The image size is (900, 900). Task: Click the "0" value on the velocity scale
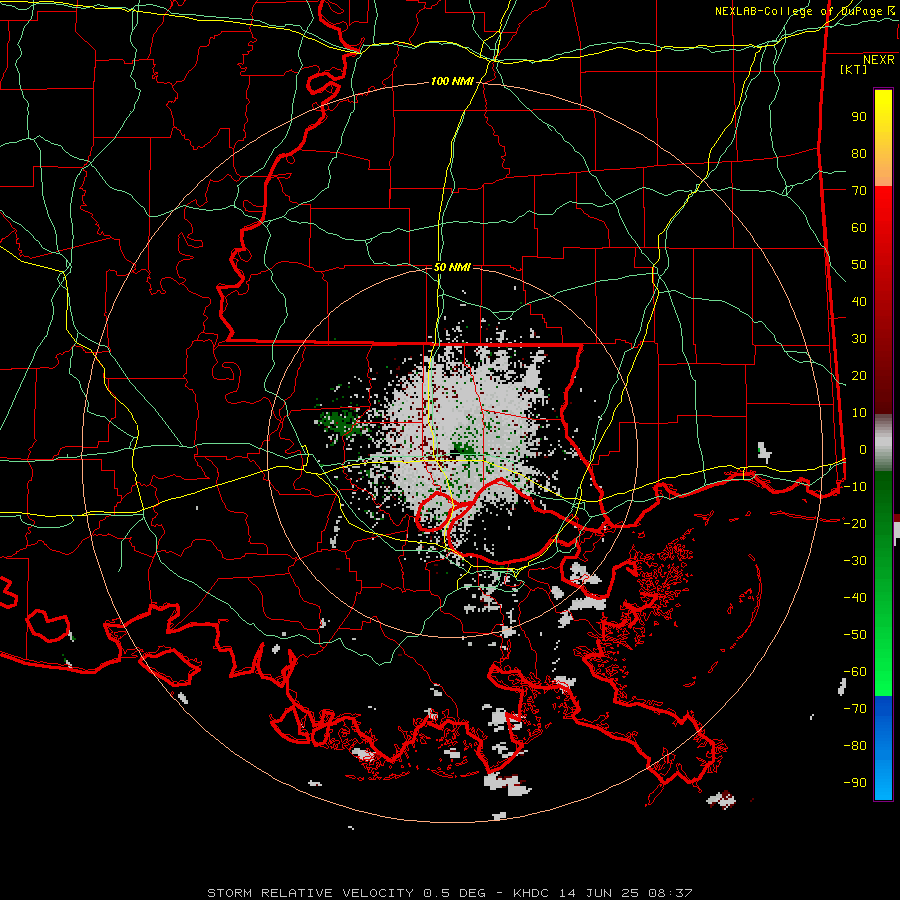click(863, 449)
